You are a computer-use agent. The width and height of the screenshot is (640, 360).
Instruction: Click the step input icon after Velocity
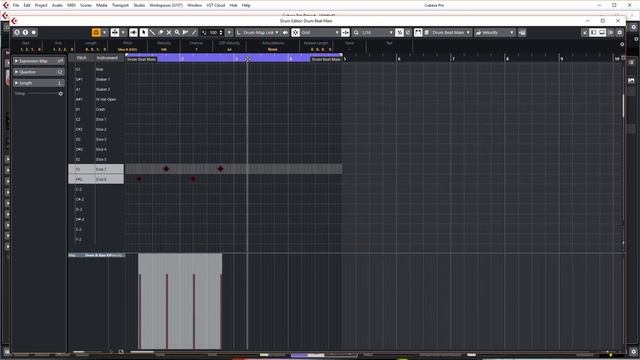[522, 32]
